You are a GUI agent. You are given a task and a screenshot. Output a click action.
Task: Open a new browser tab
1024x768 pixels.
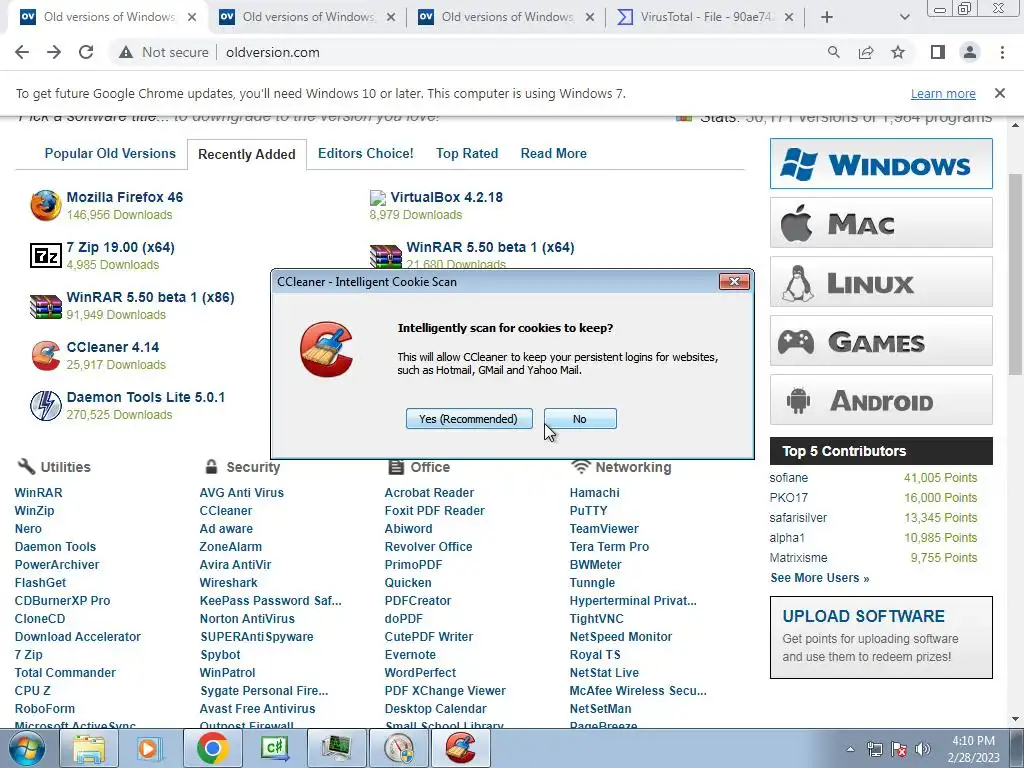click(x=827, y=17)
